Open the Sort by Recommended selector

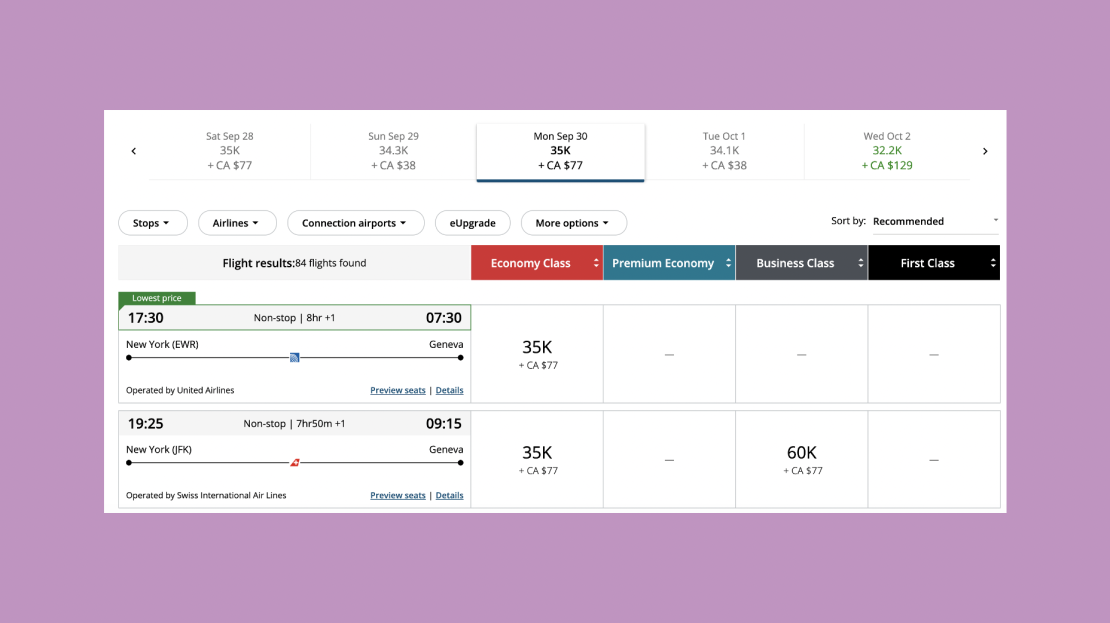click(x=935, y=221)
